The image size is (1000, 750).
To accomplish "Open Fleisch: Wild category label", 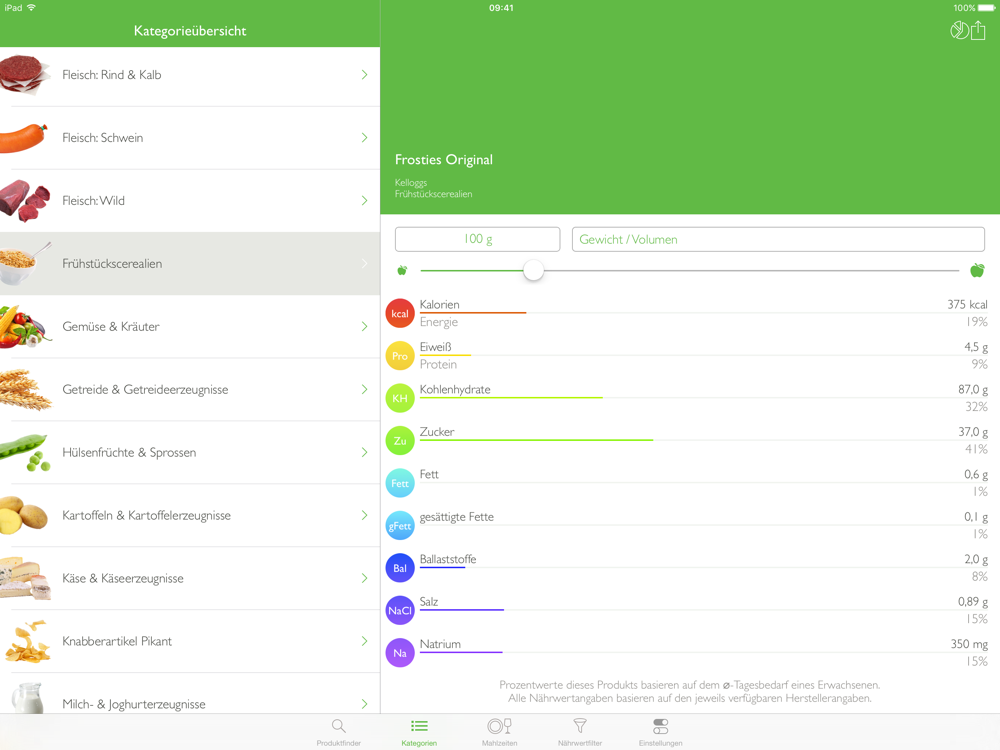I will tap(93, 200).
